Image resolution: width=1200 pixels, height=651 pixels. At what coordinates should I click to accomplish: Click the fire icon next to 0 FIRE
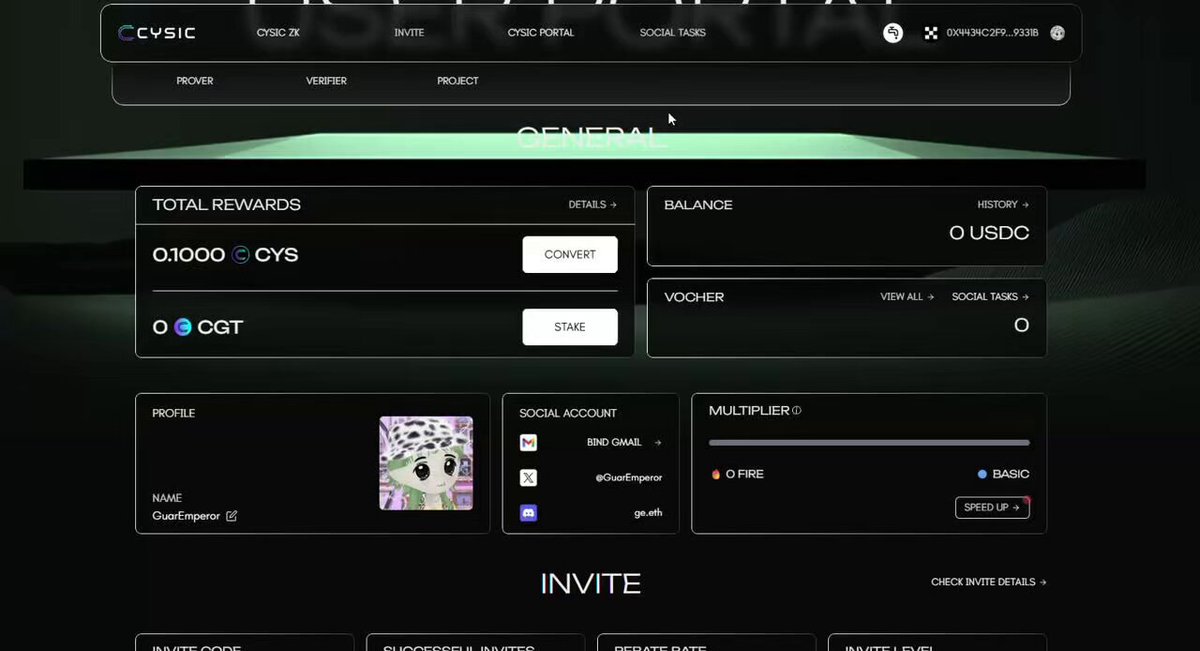[716, 474]
